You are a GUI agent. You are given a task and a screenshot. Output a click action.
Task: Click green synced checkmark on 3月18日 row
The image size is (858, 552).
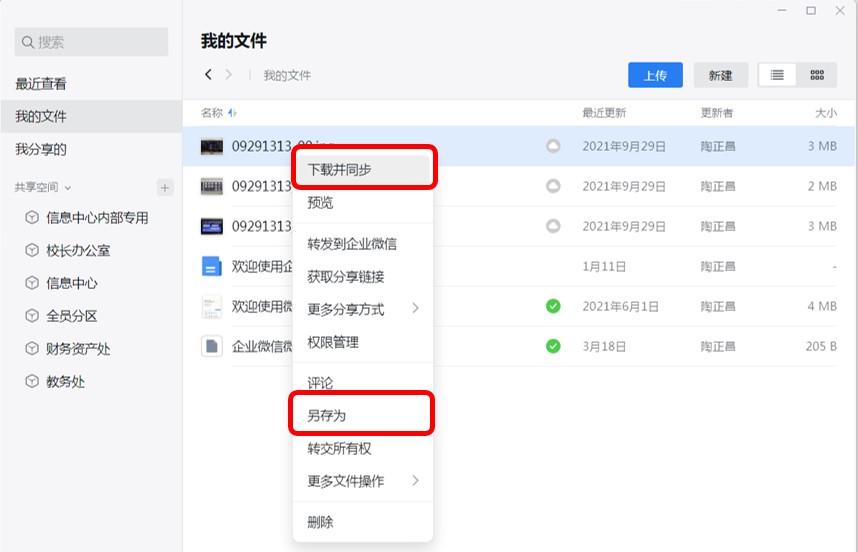tap(553, 346)
